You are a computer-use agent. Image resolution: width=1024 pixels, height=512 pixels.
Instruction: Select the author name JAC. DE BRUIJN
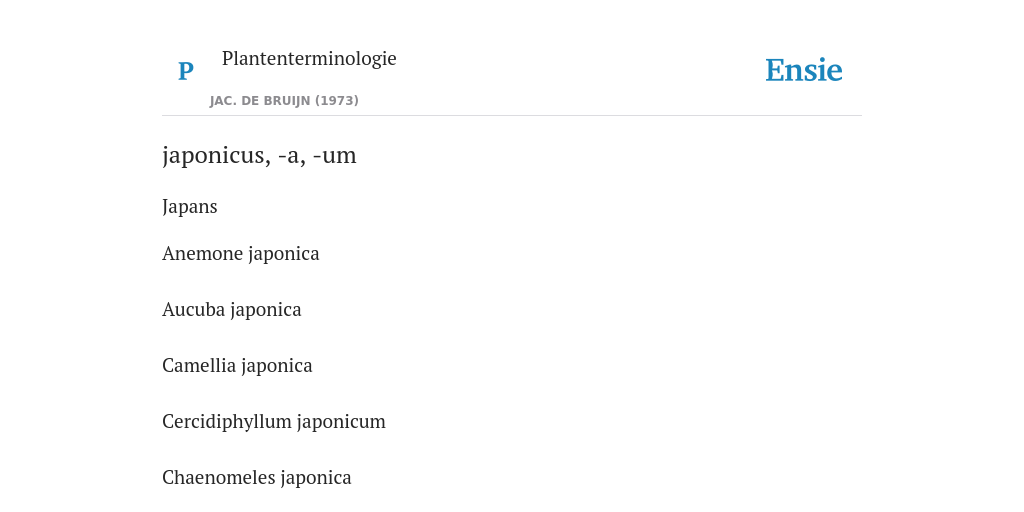260,101
